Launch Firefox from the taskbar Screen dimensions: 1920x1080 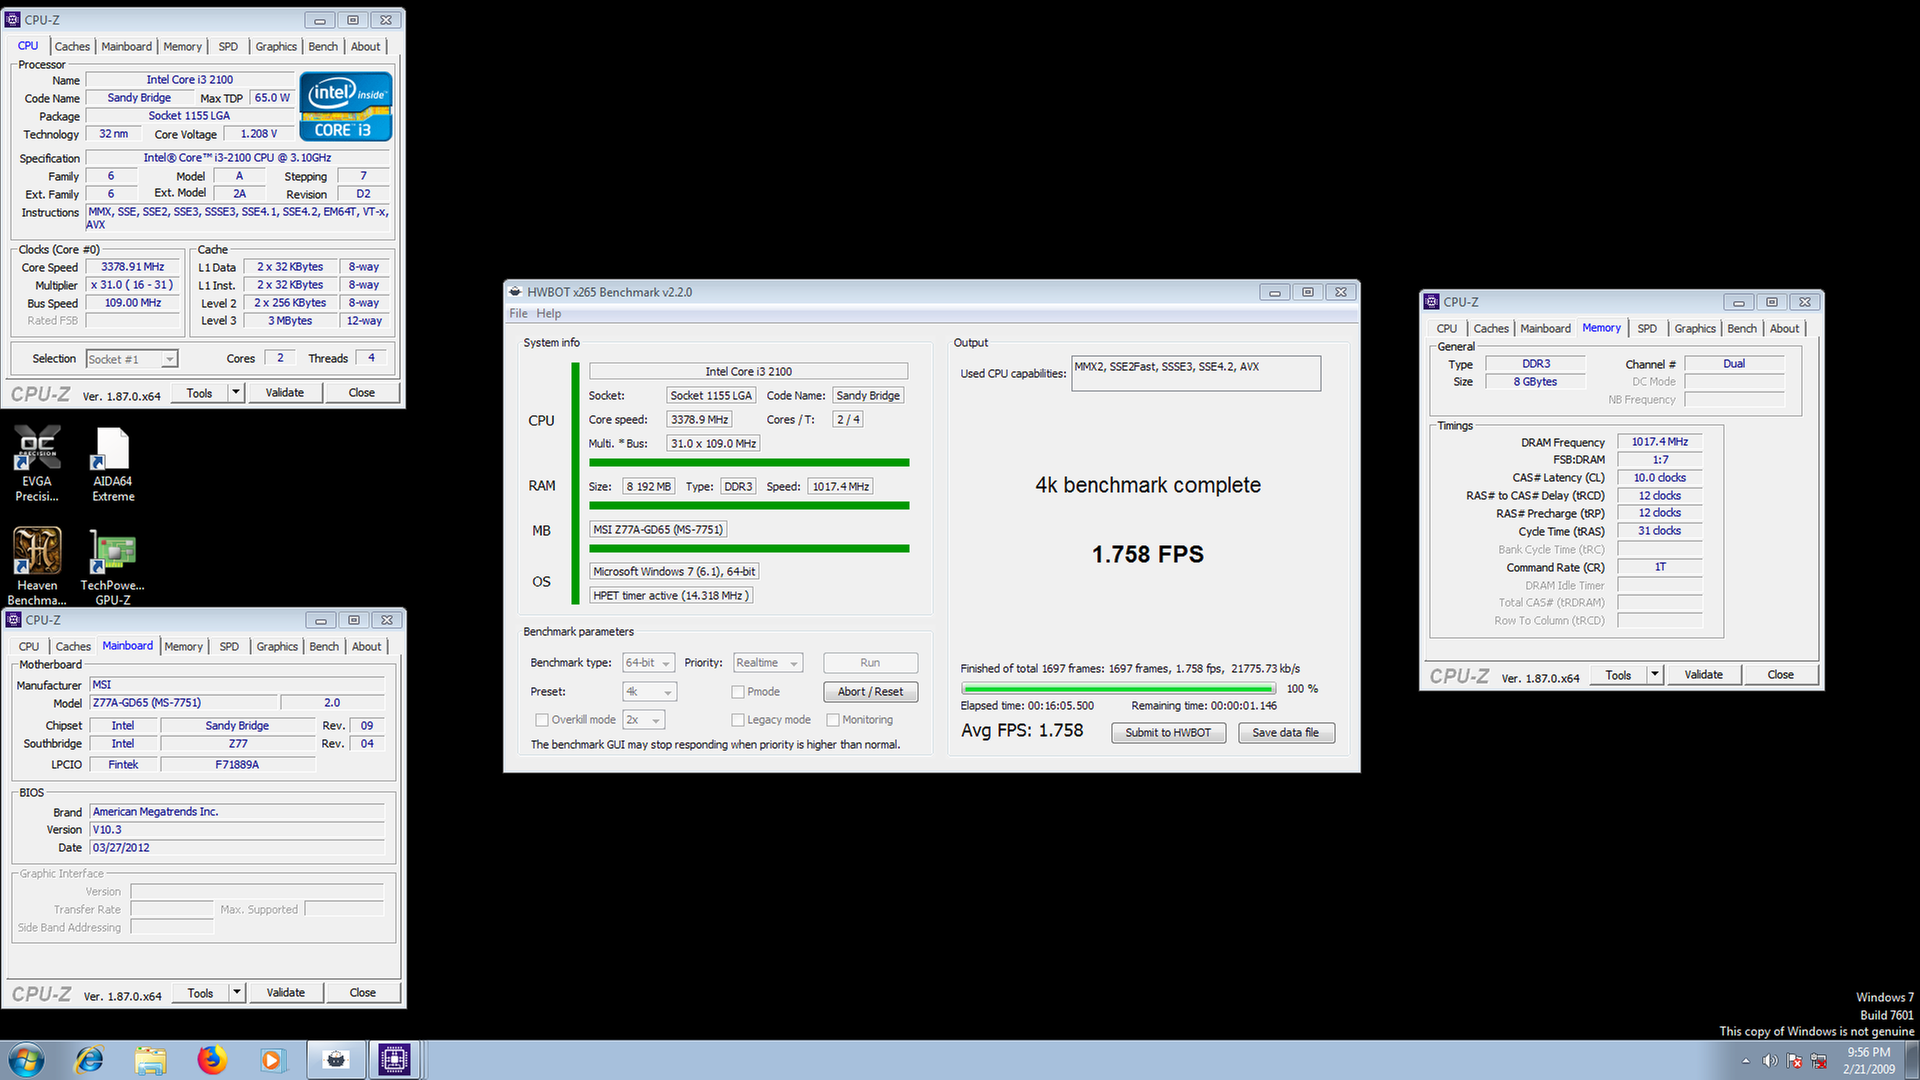click(211, 1060)
